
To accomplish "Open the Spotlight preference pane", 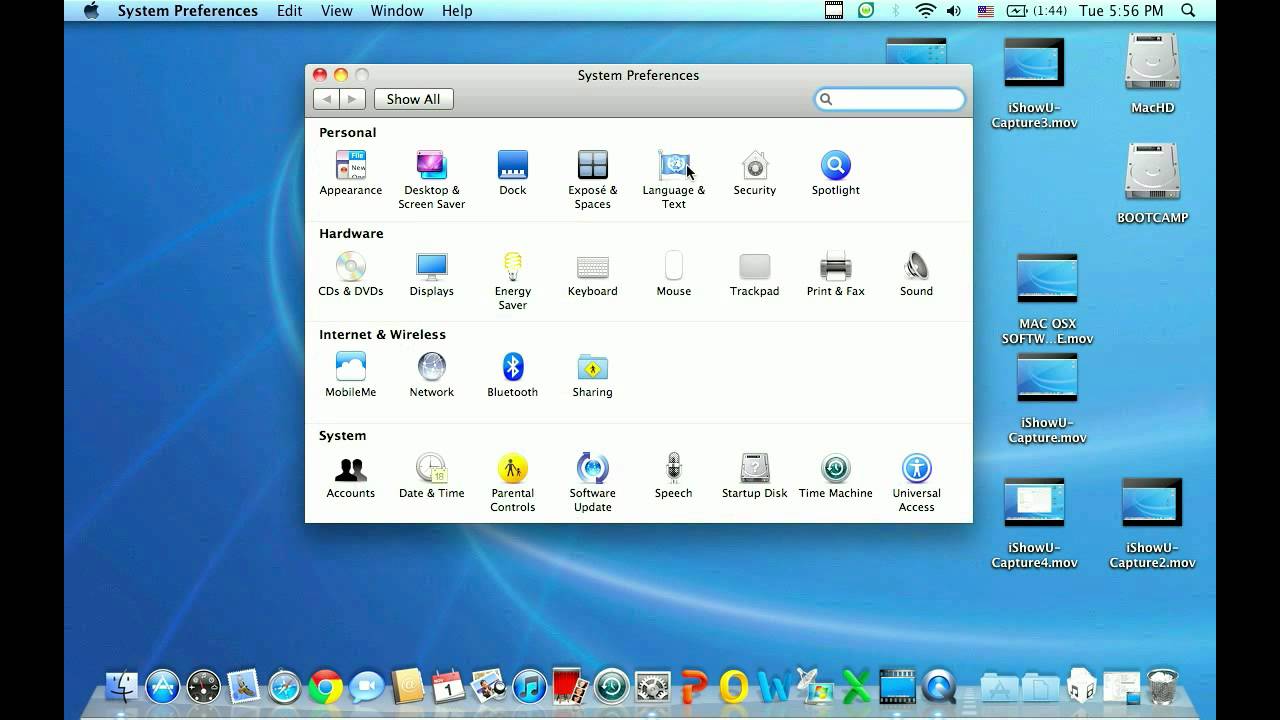I will point(835,173).
